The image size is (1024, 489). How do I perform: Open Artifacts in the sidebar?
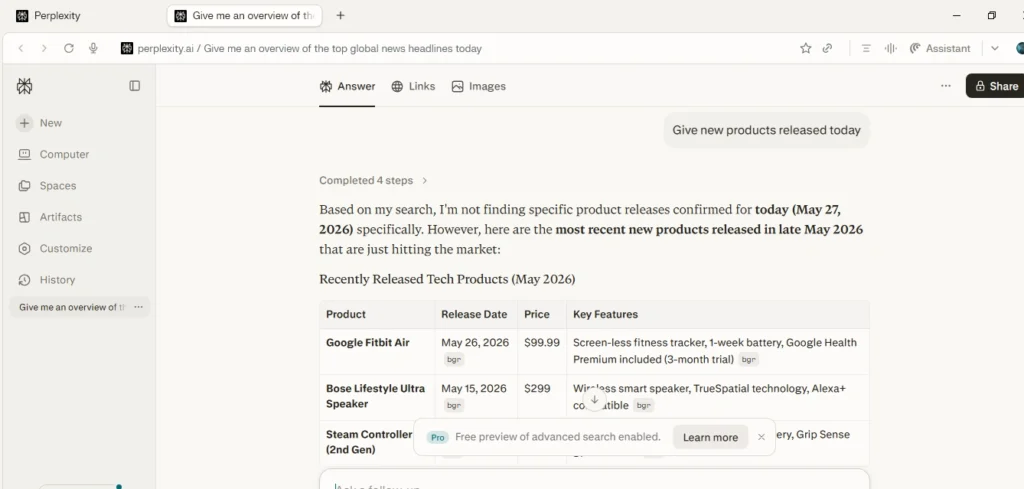pos(50,217)
